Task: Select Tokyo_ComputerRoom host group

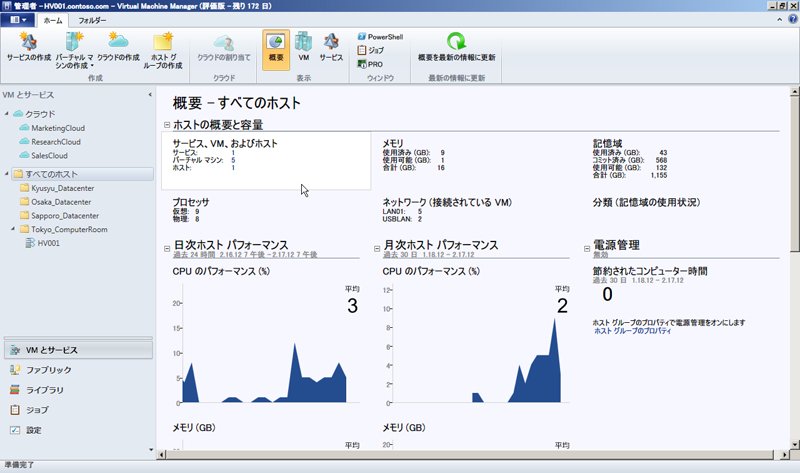Action: [x=64, y=230]
